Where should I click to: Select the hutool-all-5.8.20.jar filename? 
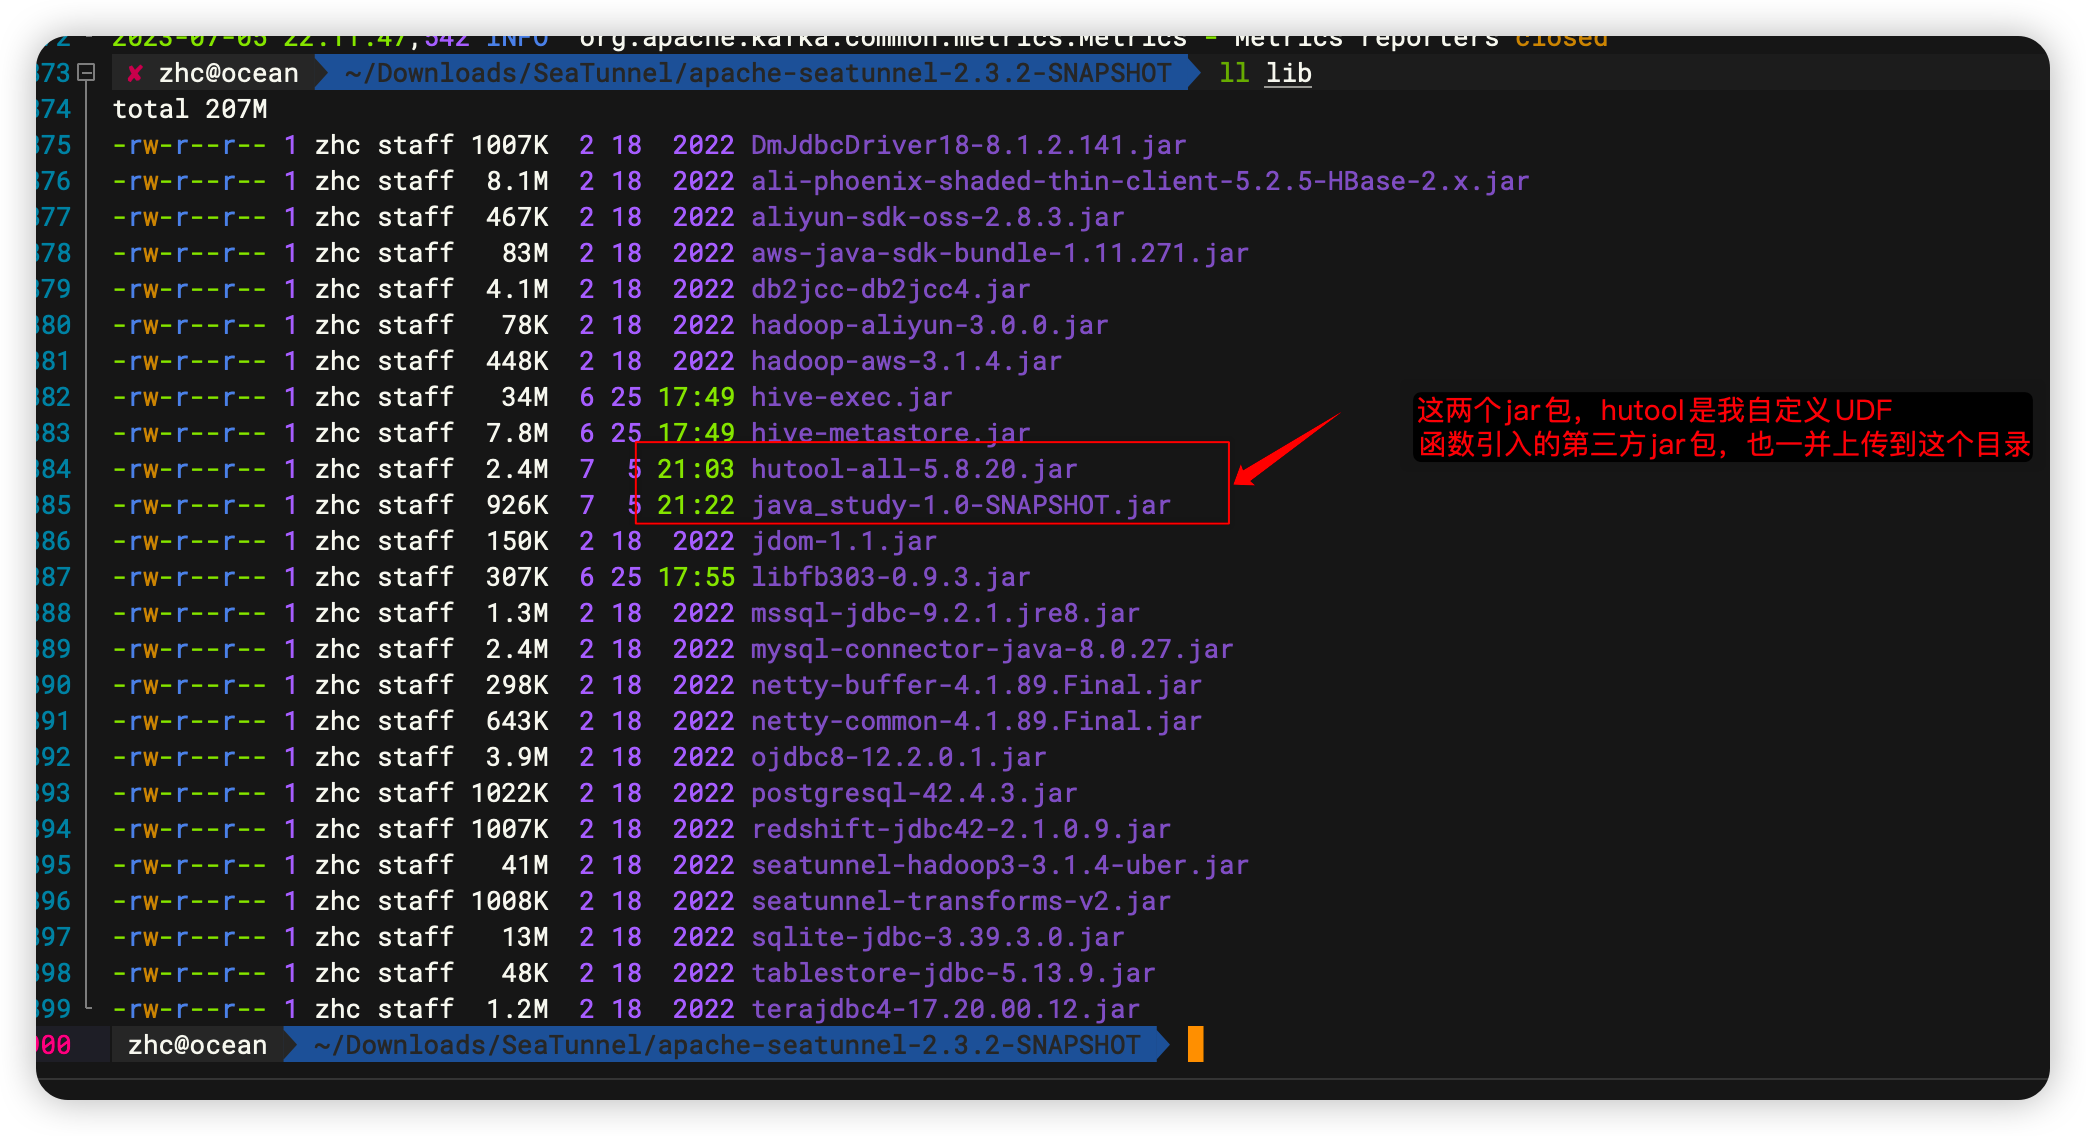click(x=913, y=468)
